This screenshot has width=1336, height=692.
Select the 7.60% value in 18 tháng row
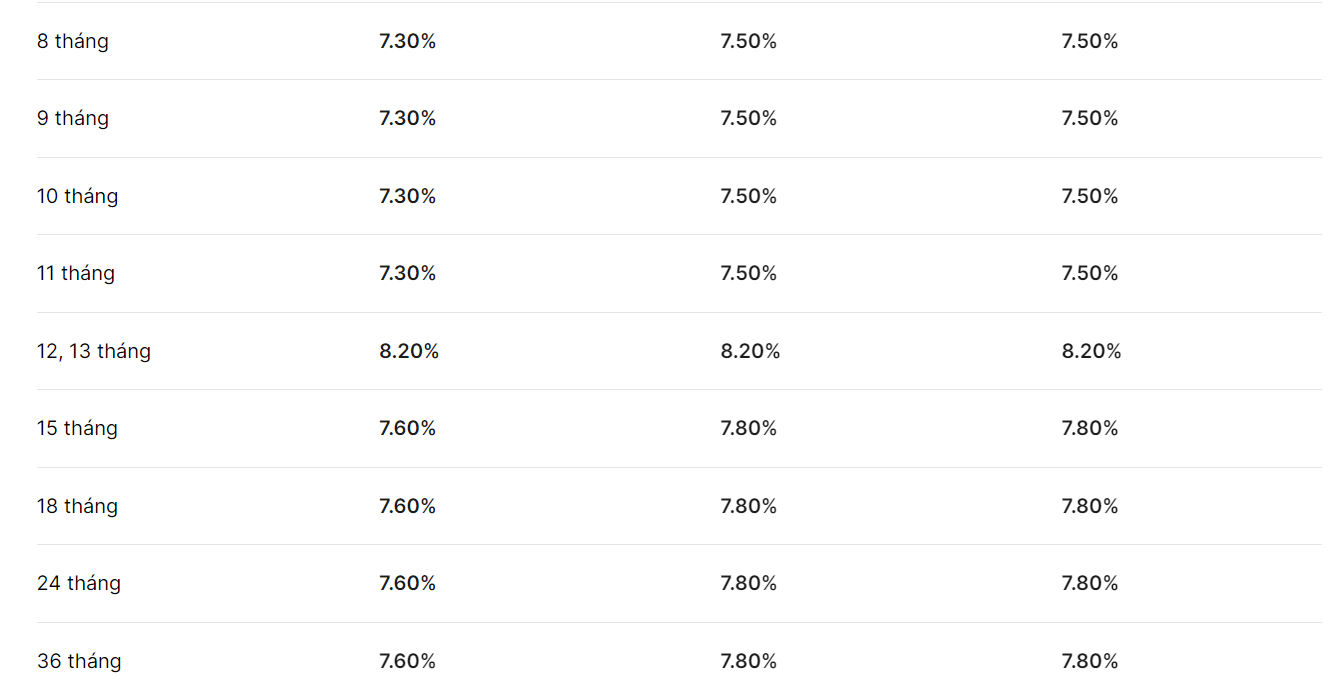[408, 506]
